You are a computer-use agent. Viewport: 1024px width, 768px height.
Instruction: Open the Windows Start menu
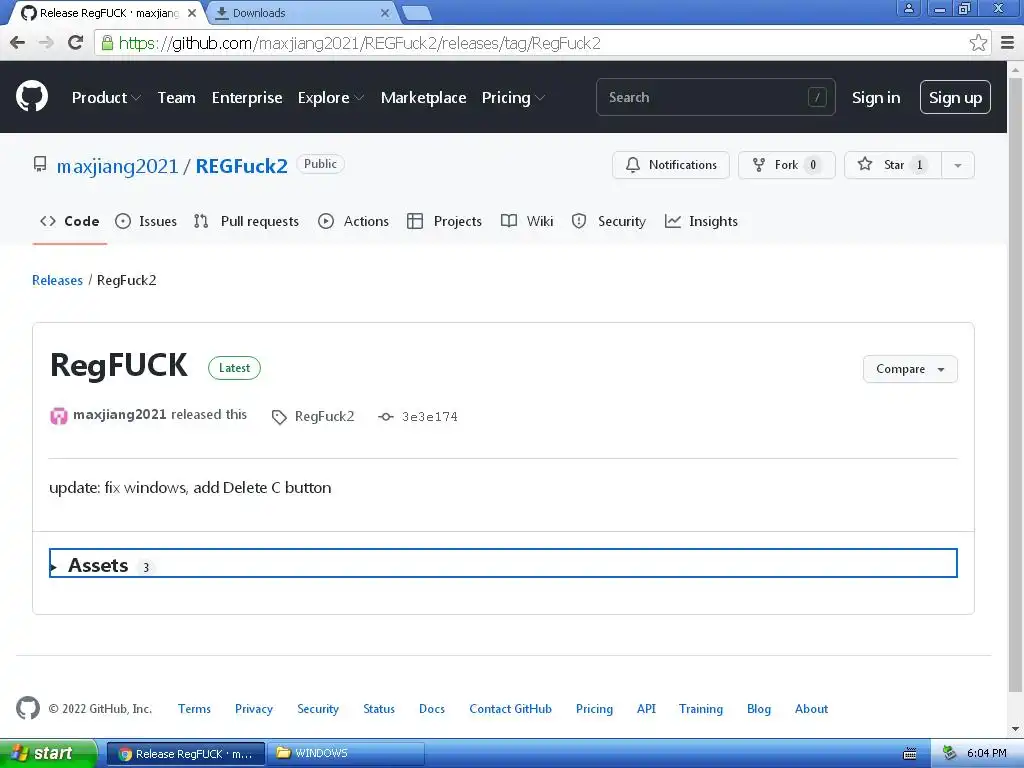[x=48, y=753]
